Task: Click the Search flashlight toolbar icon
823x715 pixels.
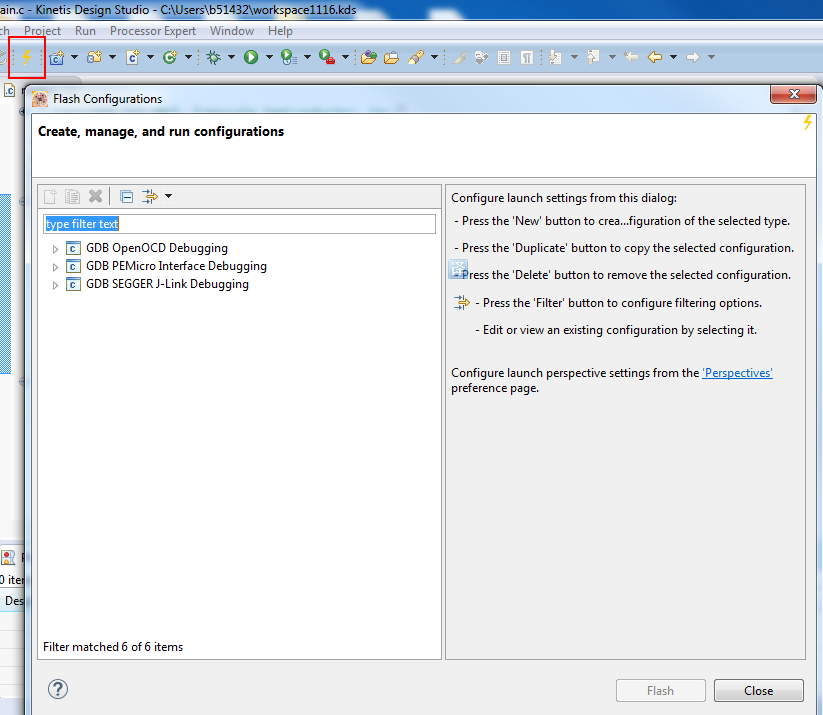Action: (416, 57)
